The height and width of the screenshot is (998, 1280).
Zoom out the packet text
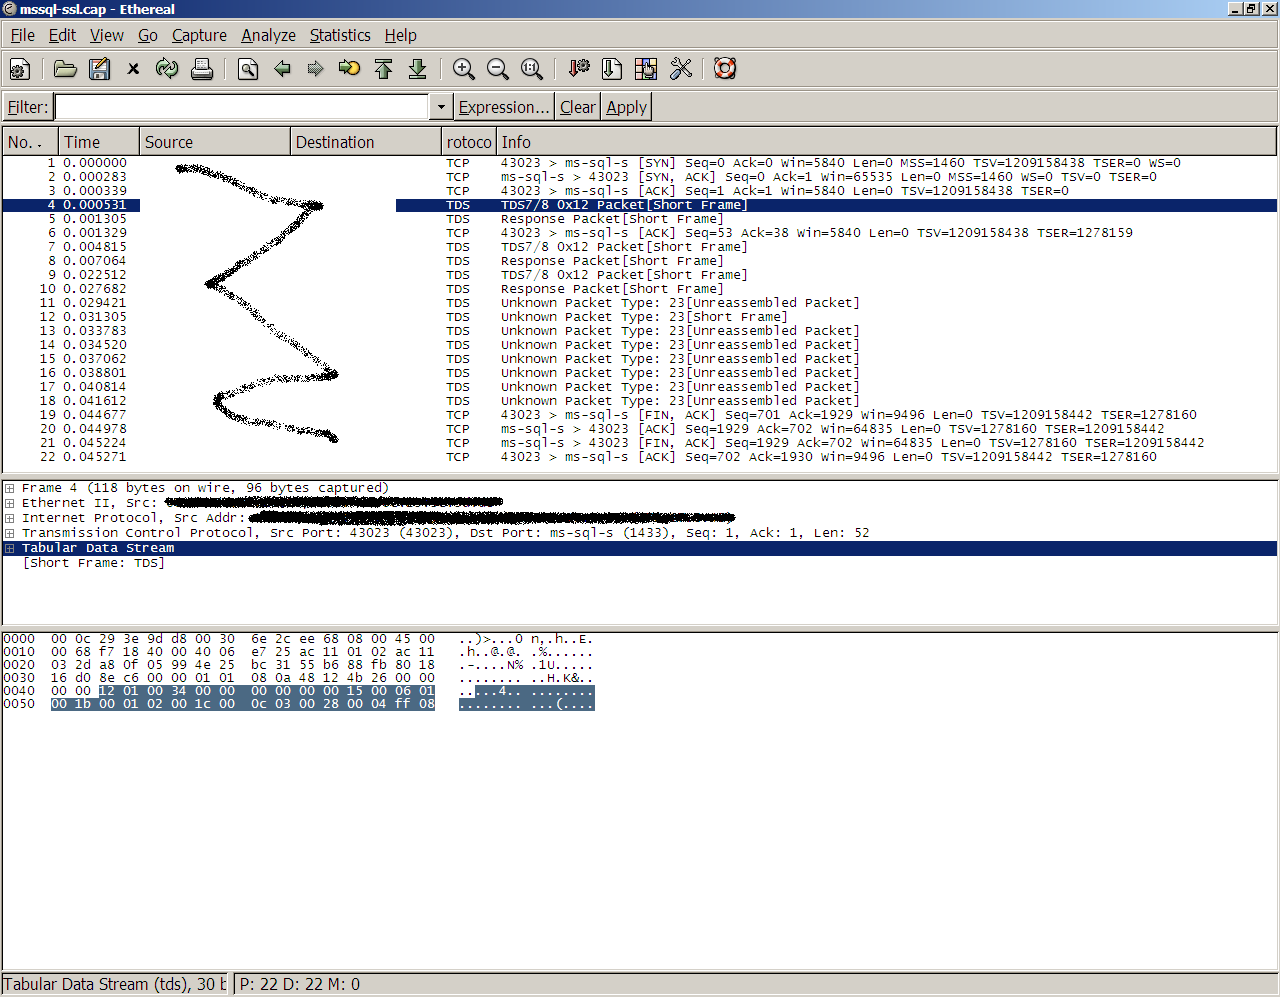[x=497, y=69]
